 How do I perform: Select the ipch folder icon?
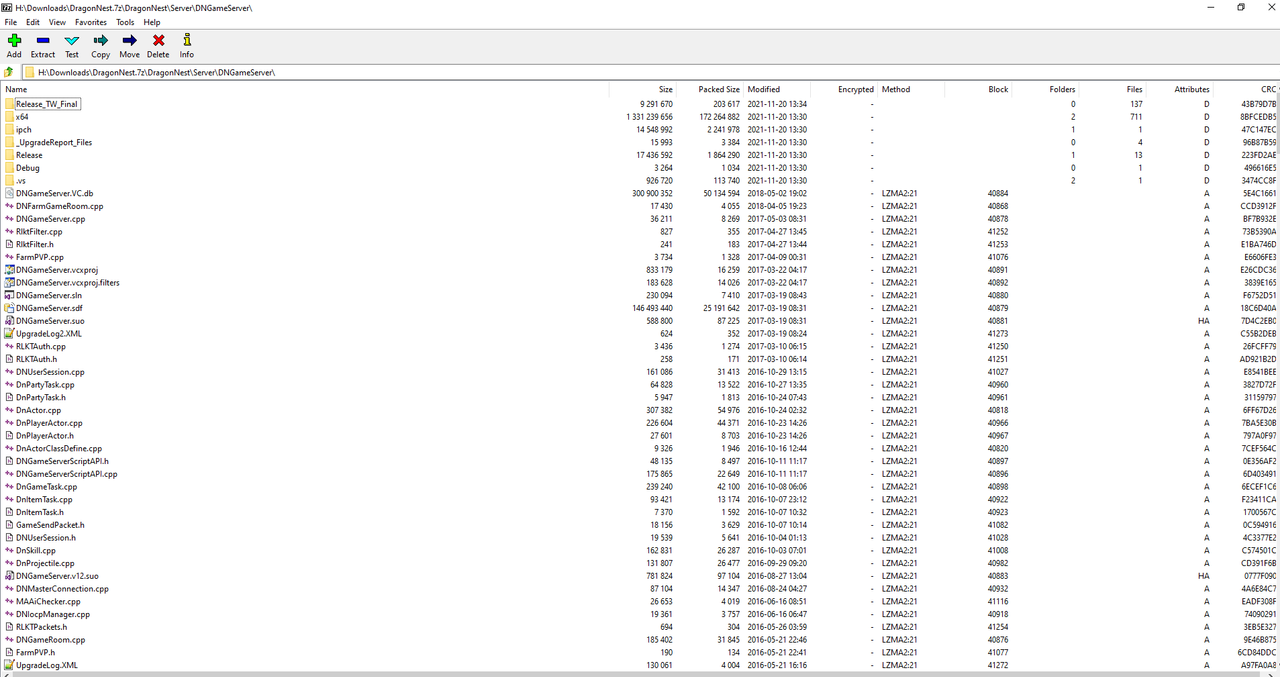(9, 129)
